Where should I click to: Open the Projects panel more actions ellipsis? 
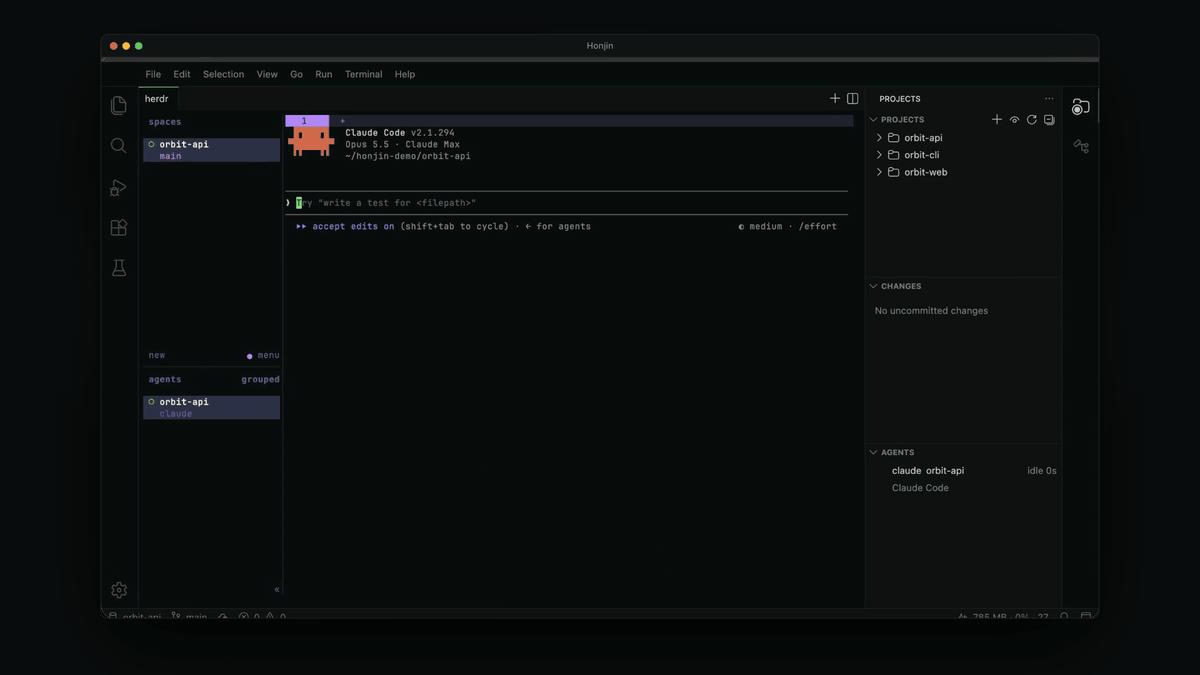pos(1049,99)
